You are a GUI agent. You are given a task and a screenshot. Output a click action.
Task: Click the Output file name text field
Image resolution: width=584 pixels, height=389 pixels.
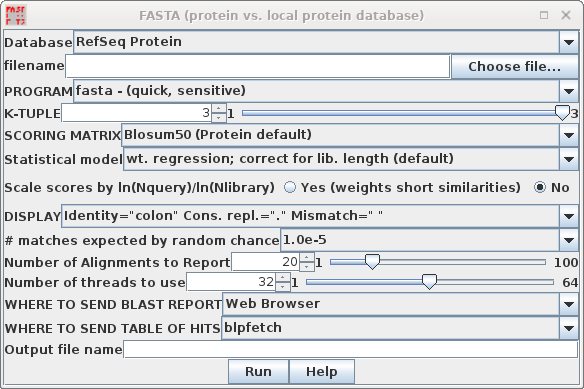coord(350,350)
